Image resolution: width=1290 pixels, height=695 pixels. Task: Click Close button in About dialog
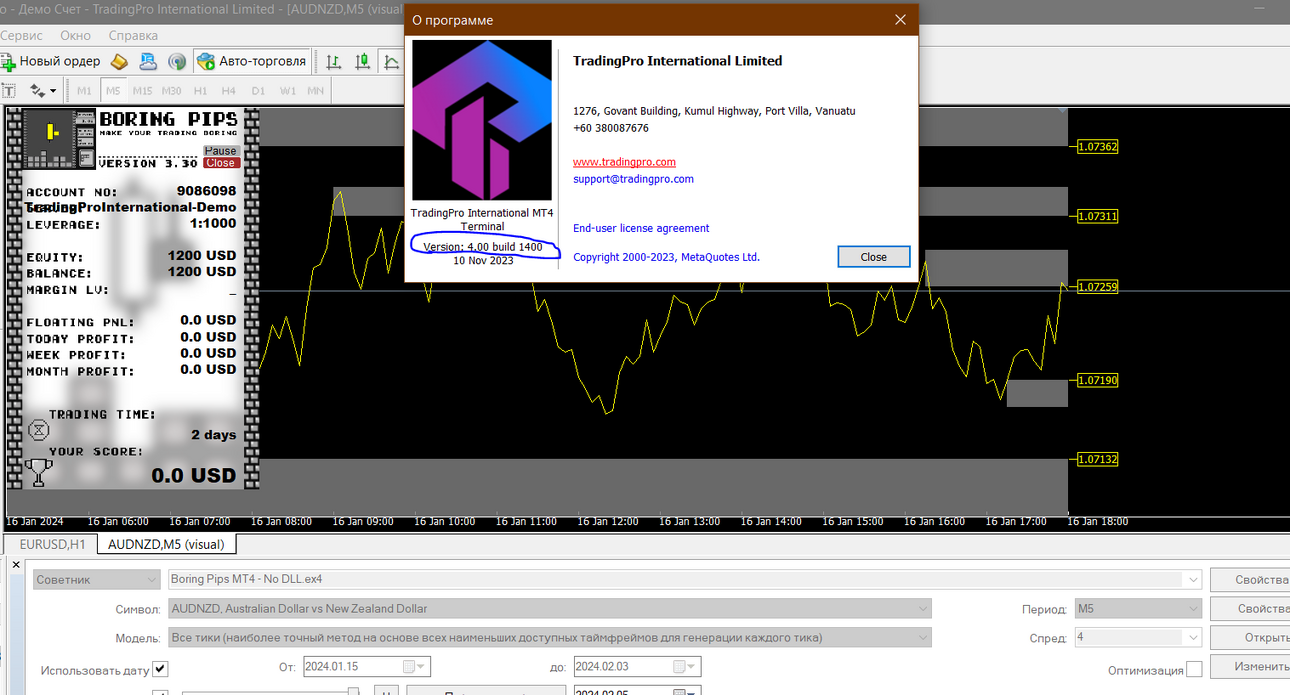[x=874, y=257]
